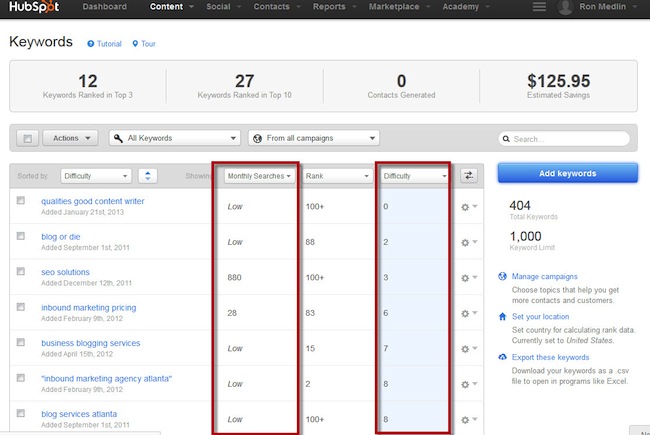Open the seo solutions keyword
Image resolution: width=650 pixels, height=435 pixels.
point(65,272)
